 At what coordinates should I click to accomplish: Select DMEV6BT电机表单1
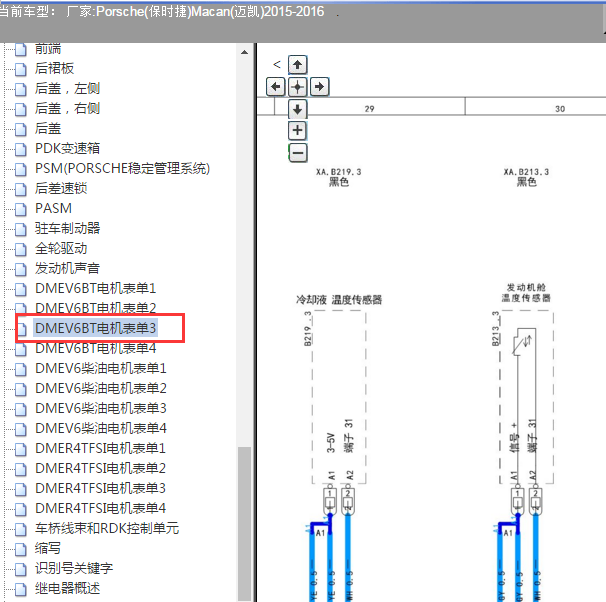[x=95, y=288]
